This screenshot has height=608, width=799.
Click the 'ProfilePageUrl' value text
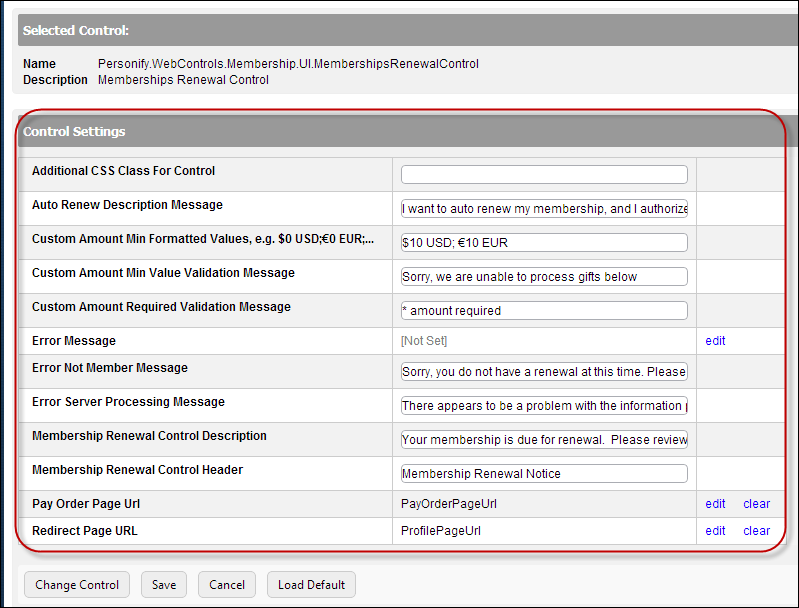(441, 531)
